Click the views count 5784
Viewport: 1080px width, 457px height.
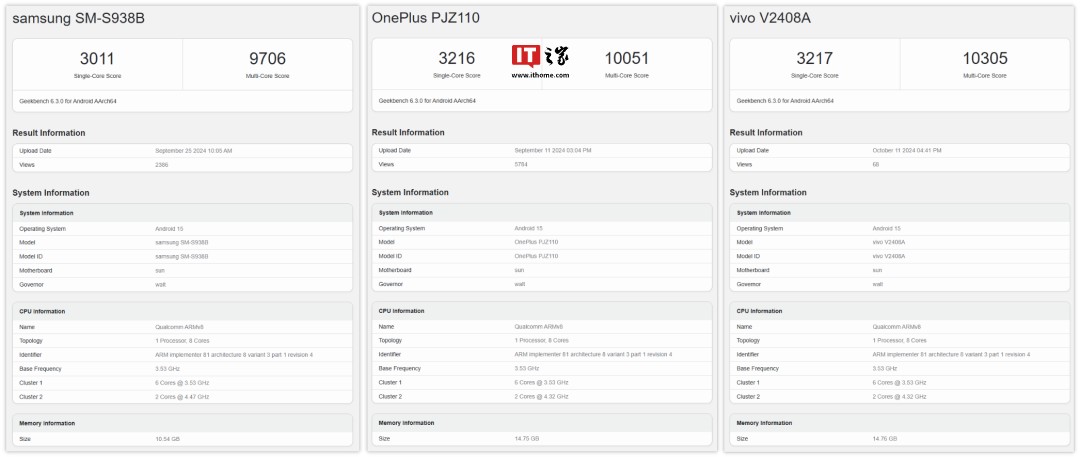[521, 165]
